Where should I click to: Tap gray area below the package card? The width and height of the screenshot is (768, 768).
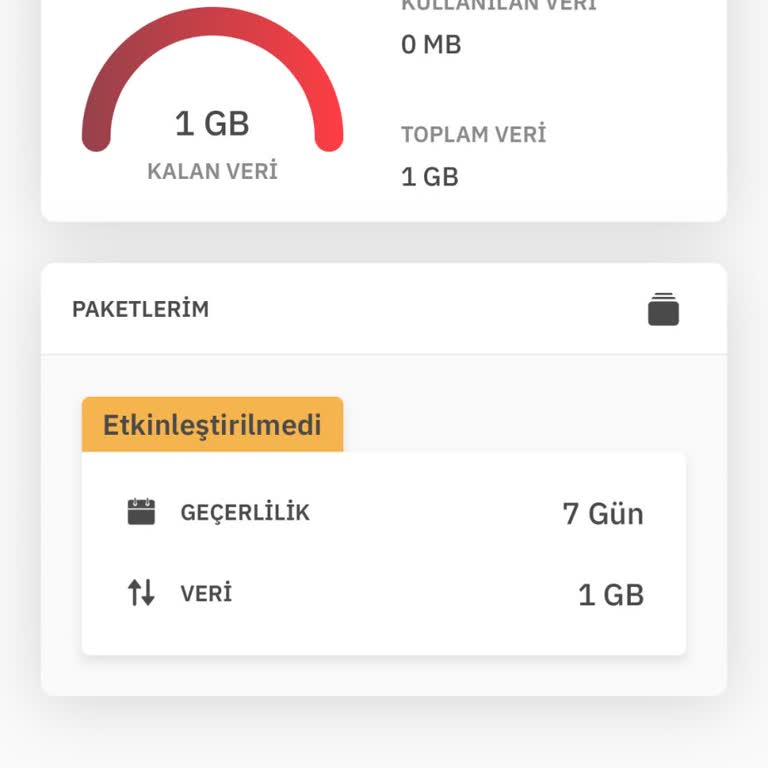[383, 675]
